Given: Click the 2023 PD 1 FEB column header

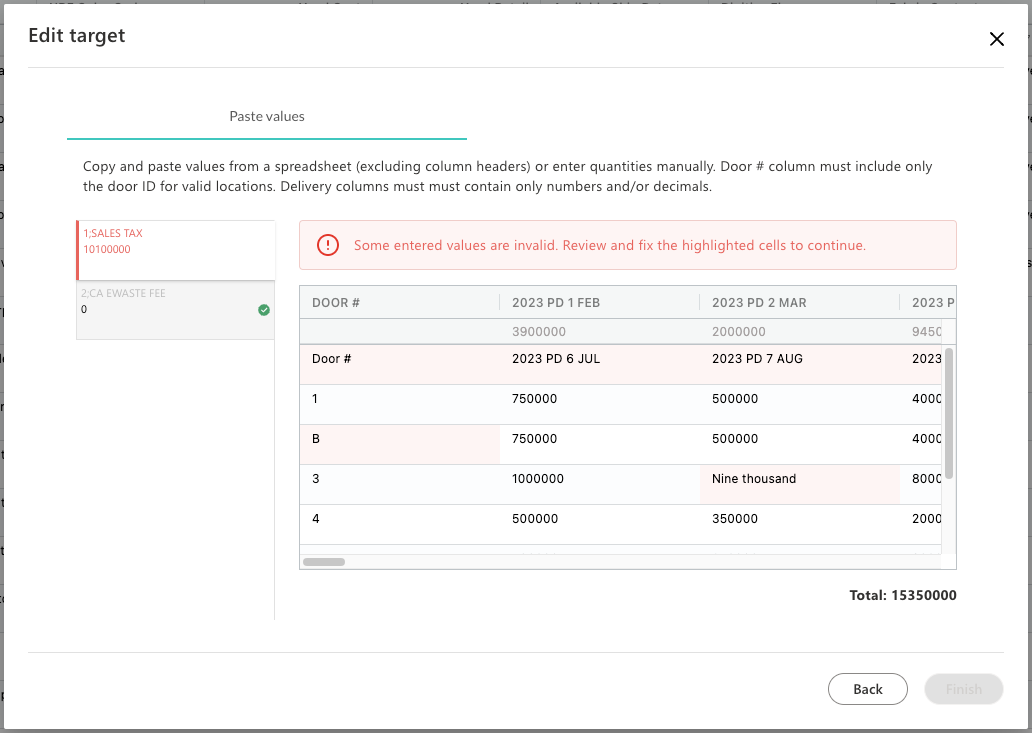Looking at the screenshot, I should (x=600, y=303).
